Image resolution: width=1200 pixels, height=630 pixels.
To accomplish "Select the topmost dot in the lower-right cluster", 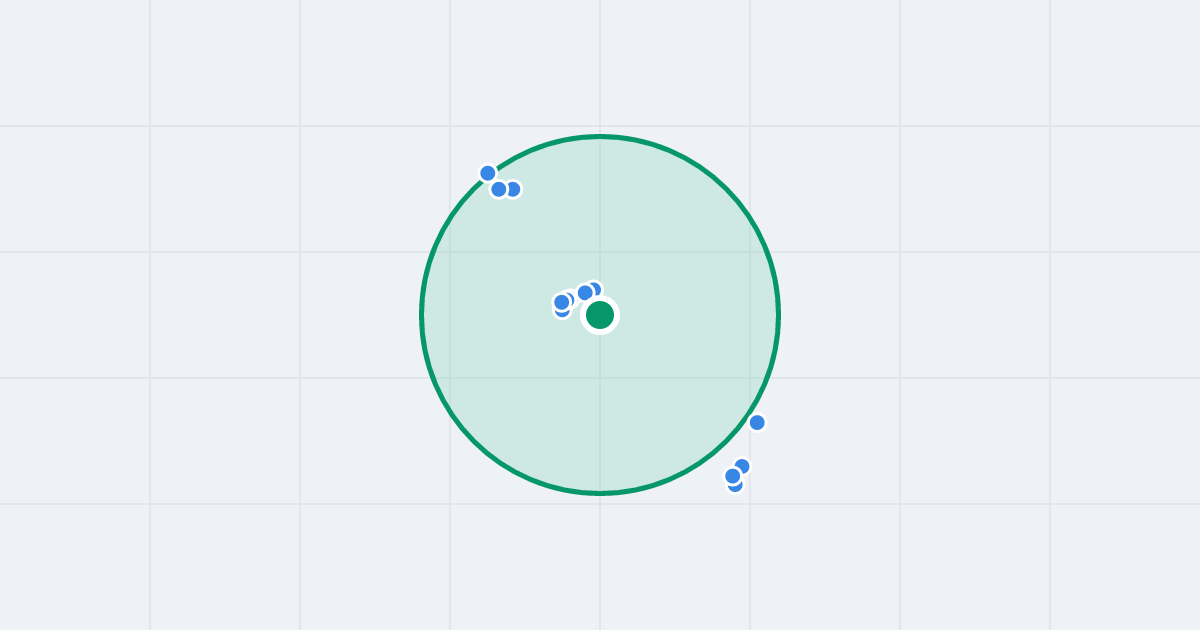I will [742, 466].
